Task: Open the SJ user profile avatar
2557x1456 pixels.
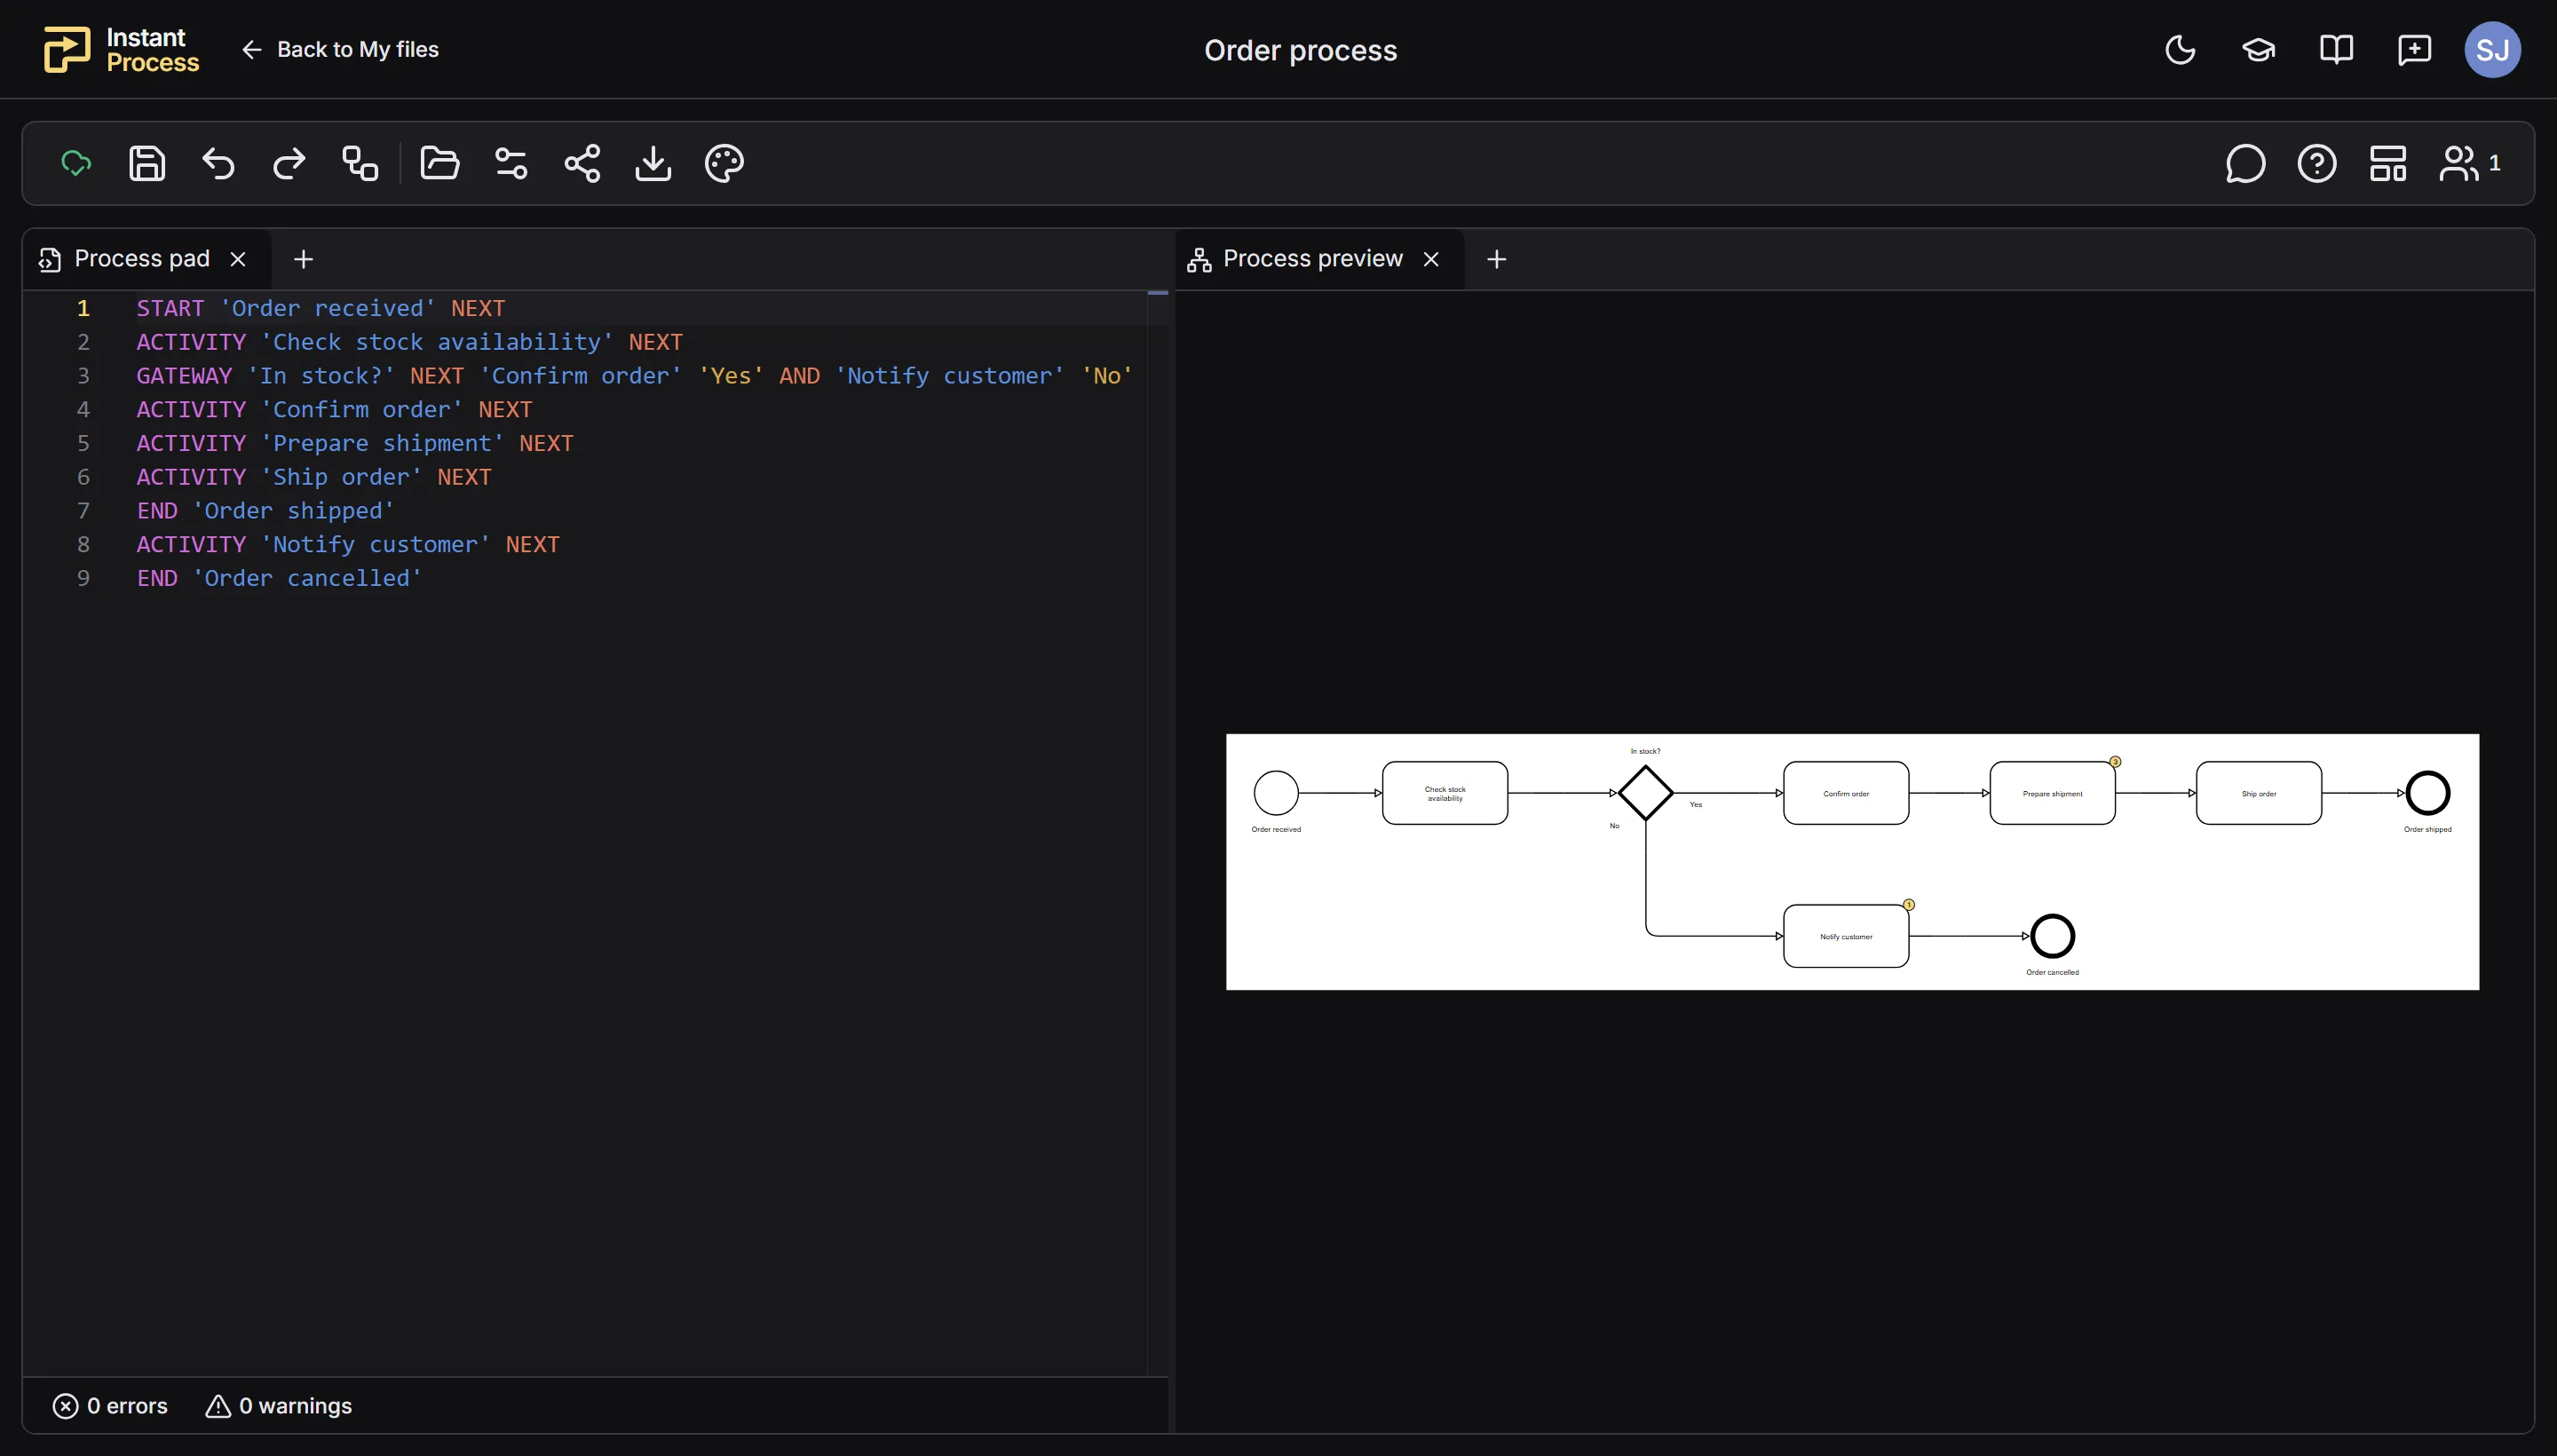Action: 2492,49
